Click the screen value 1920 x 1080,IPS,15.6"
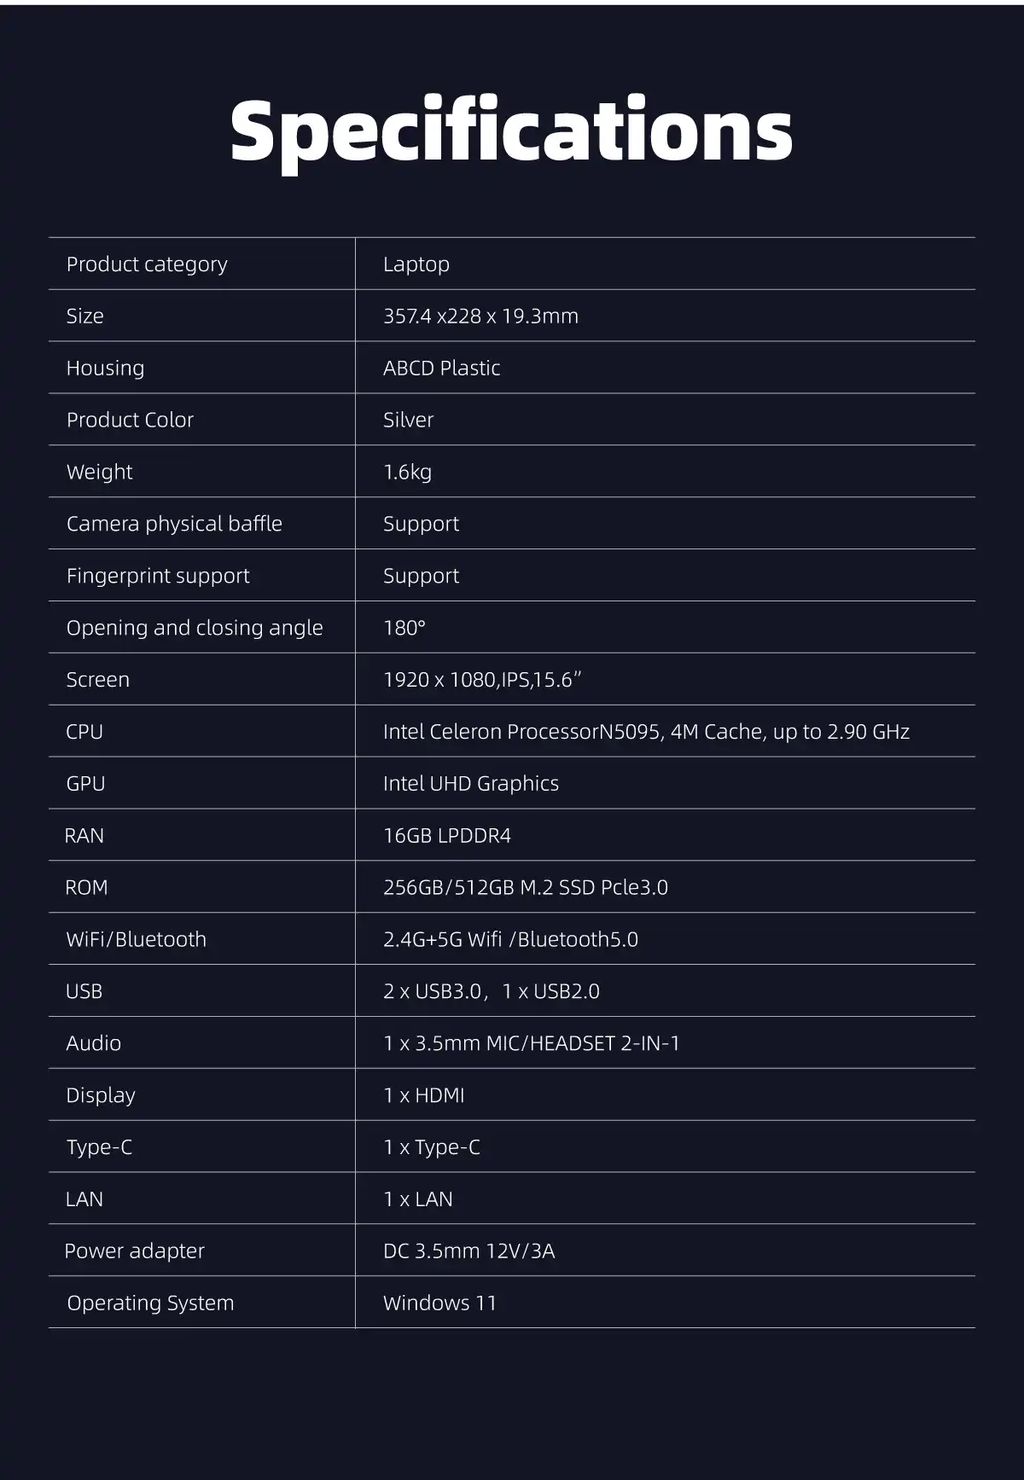Viewport: 1024px width, 1480px height. pyautogui.click(x=482, y=680)
